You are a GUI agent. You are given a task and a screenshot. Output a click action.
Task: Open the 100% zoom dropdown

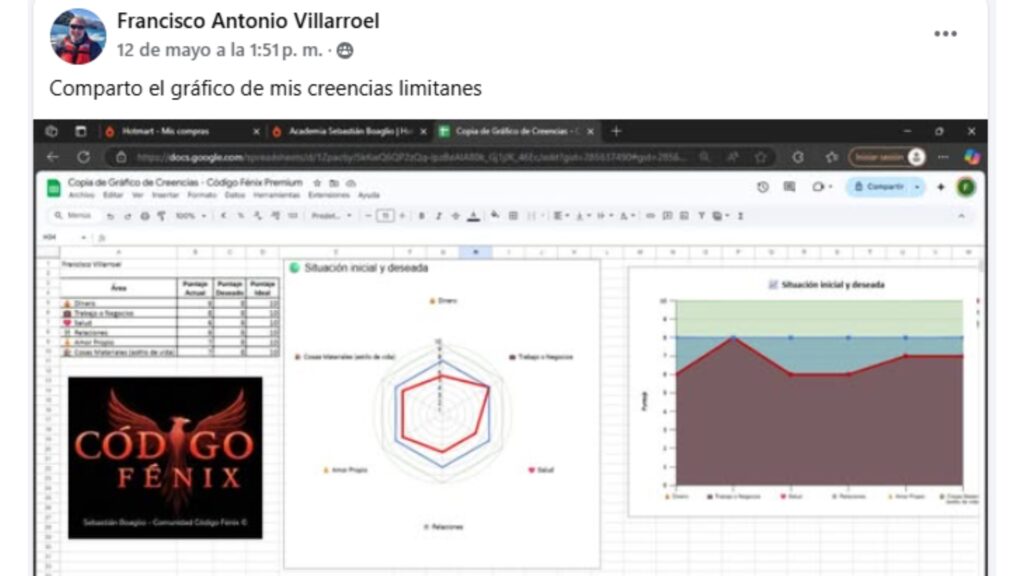pyautogui.click(x=191, y=216)
